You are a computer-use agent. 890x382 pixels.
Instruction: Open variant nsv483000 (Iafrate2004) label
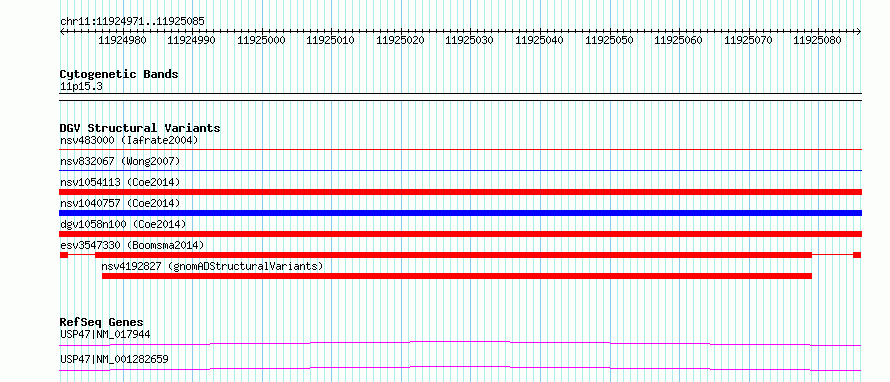click(x=129, y=140)
